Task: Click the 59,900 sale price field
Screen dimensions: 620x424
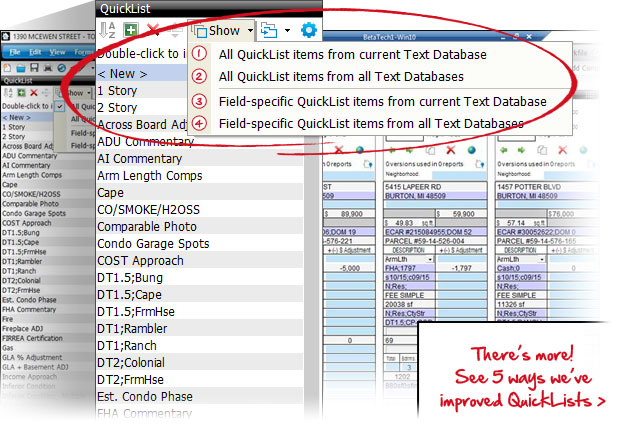Action: click(x=461, y=214)
